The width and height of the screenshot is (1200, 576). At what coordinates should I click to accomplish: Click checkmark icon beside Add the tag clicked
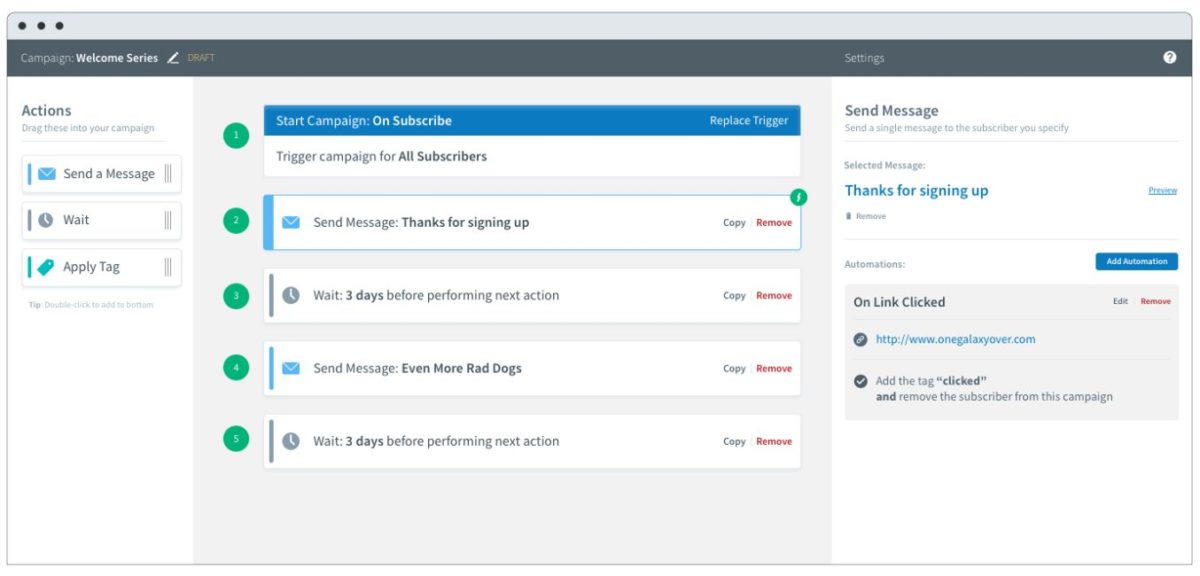point(860,381)
